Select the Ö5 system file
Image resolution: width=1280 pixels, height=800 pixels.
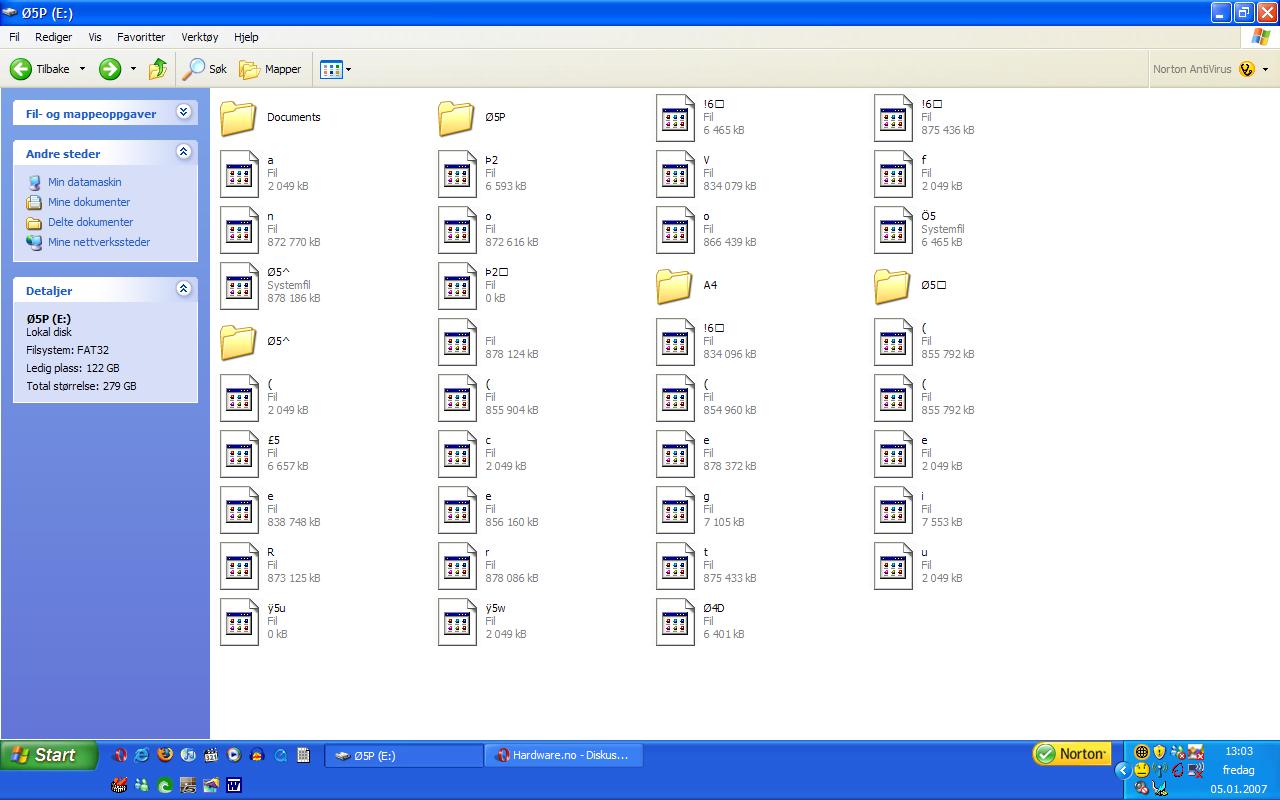919,229
